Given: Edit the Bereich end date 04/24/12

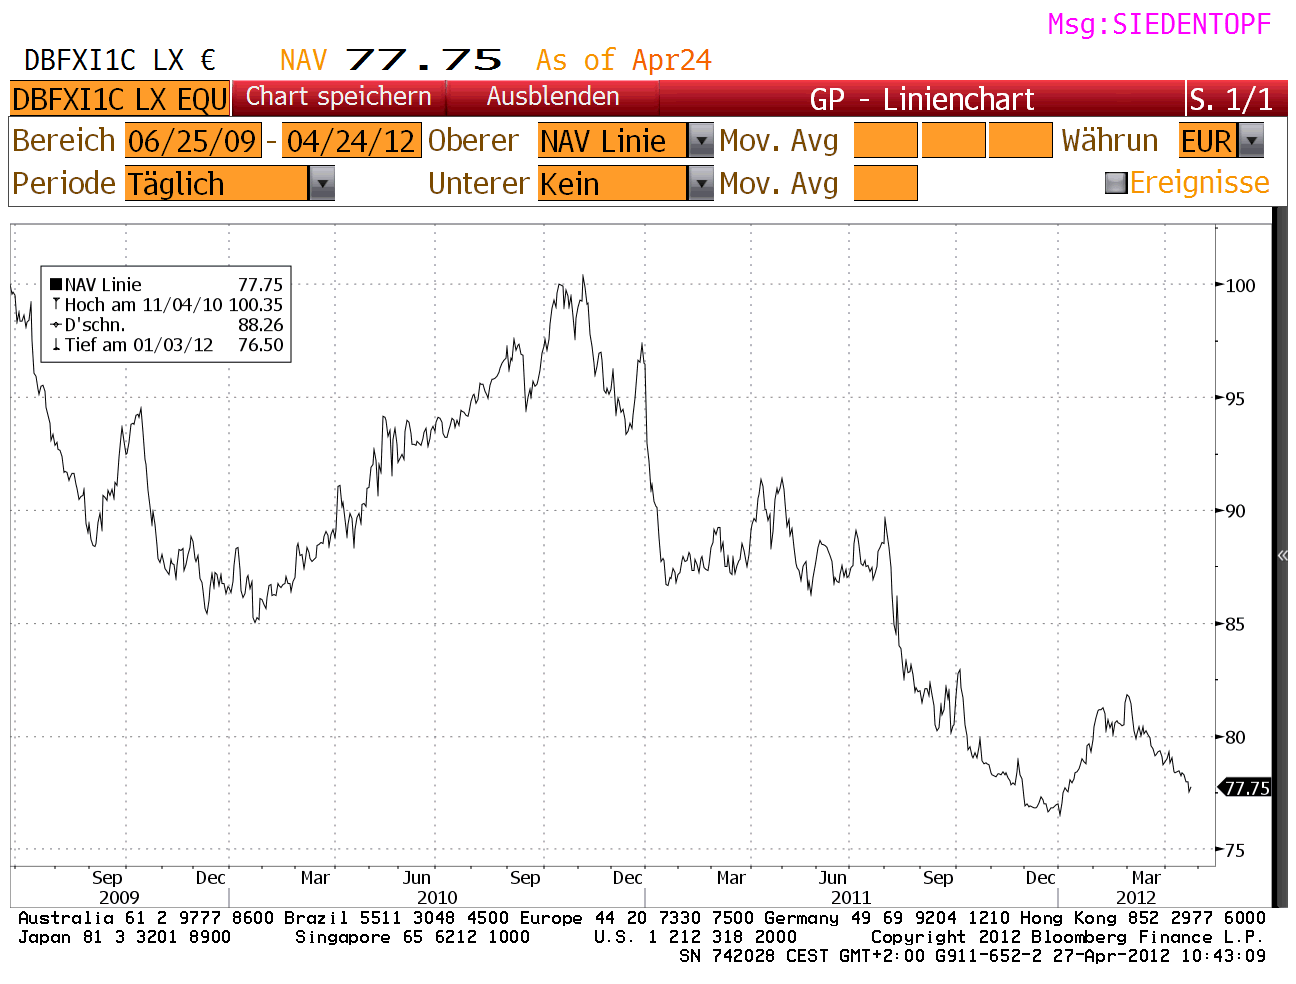Looking at the screenshot, I should (351, 141).
